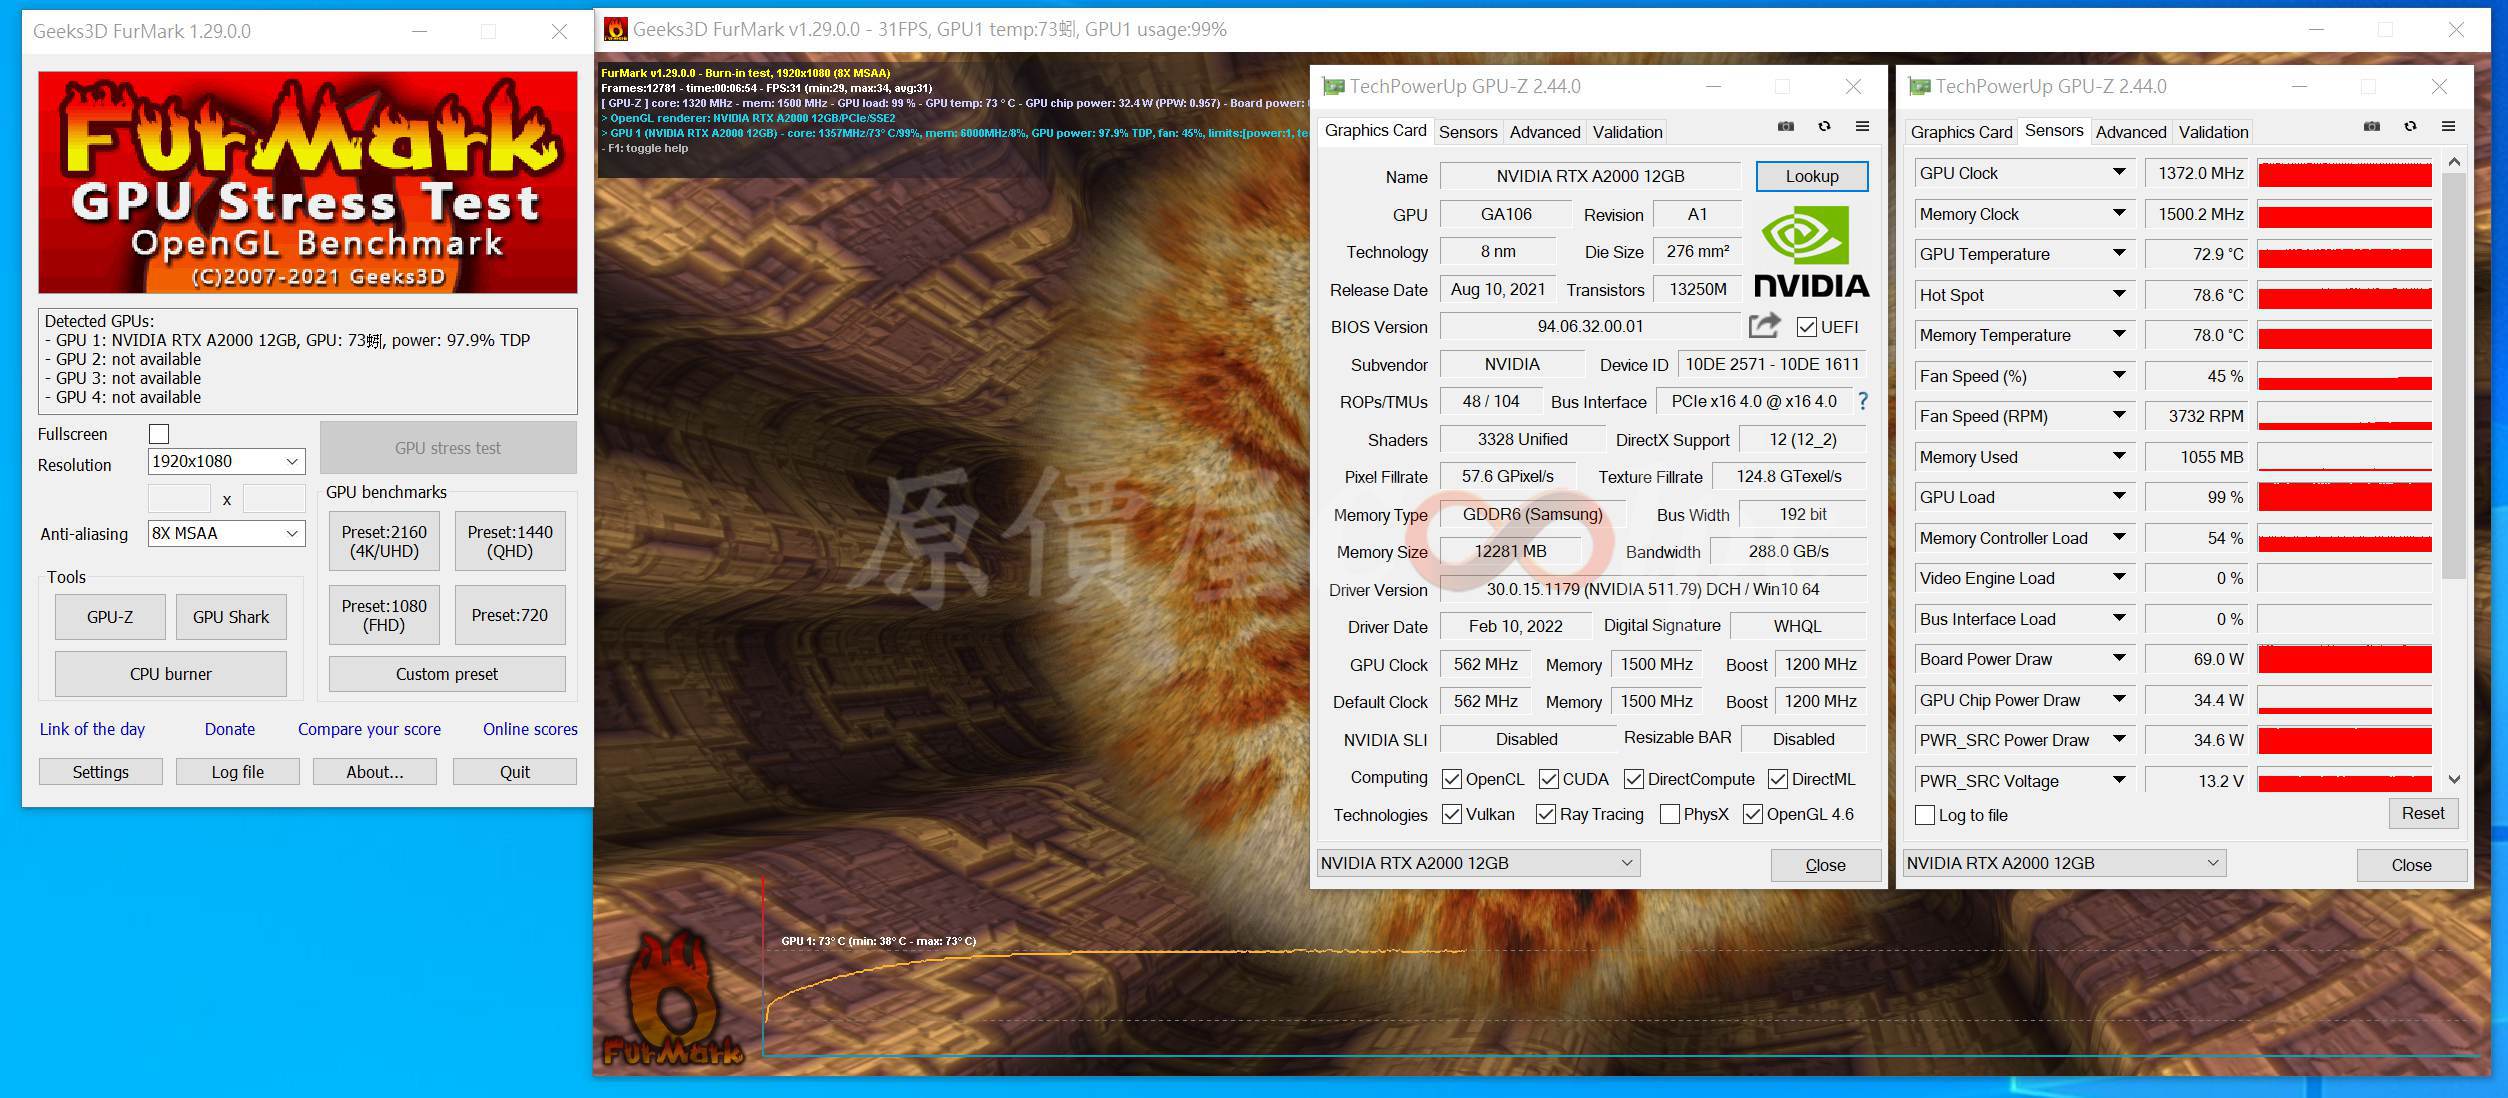The height and width of the screenshot is (1098, 2508).
Task: Open hamburger menu in Graphics Card GPU-Z window
Action: [x=1862, y=127]
